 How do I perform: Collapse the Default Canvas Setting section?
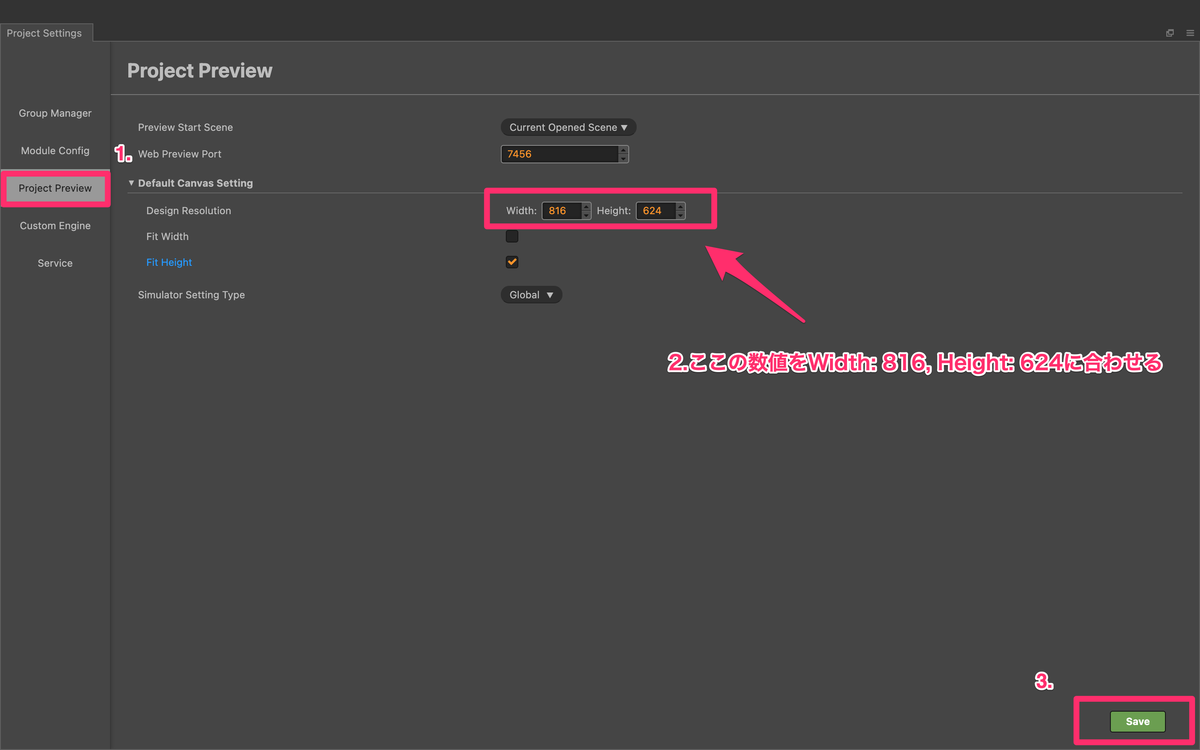tap(131, 183)
